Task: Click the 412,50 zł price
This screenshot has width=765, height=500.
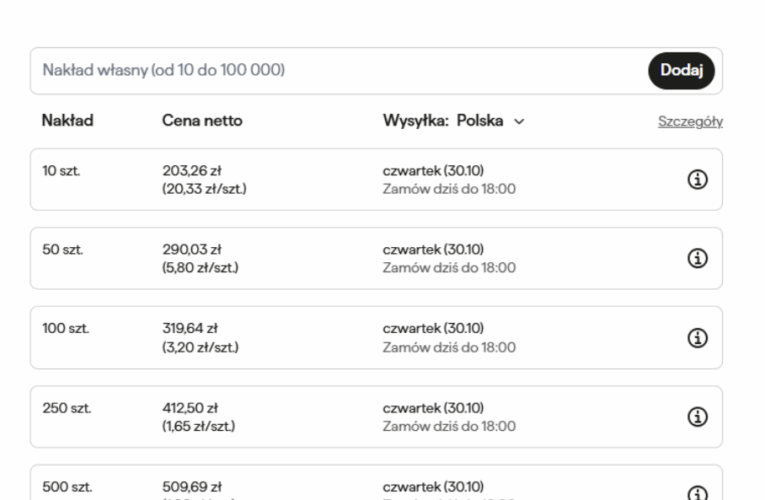Action: pos(190,408)
